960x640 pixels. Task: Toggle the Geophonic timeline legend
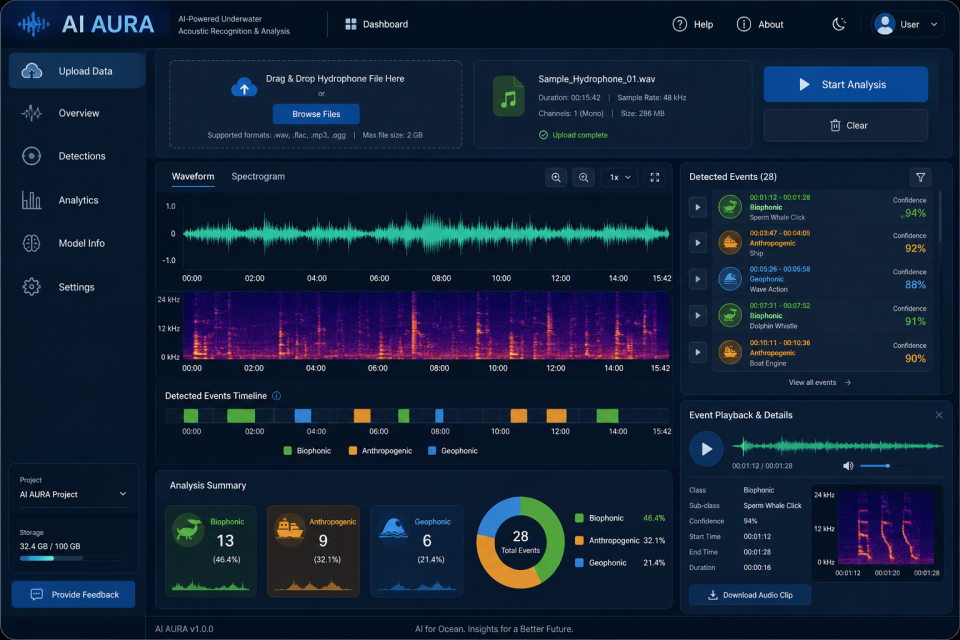click(x=452, y=451)
